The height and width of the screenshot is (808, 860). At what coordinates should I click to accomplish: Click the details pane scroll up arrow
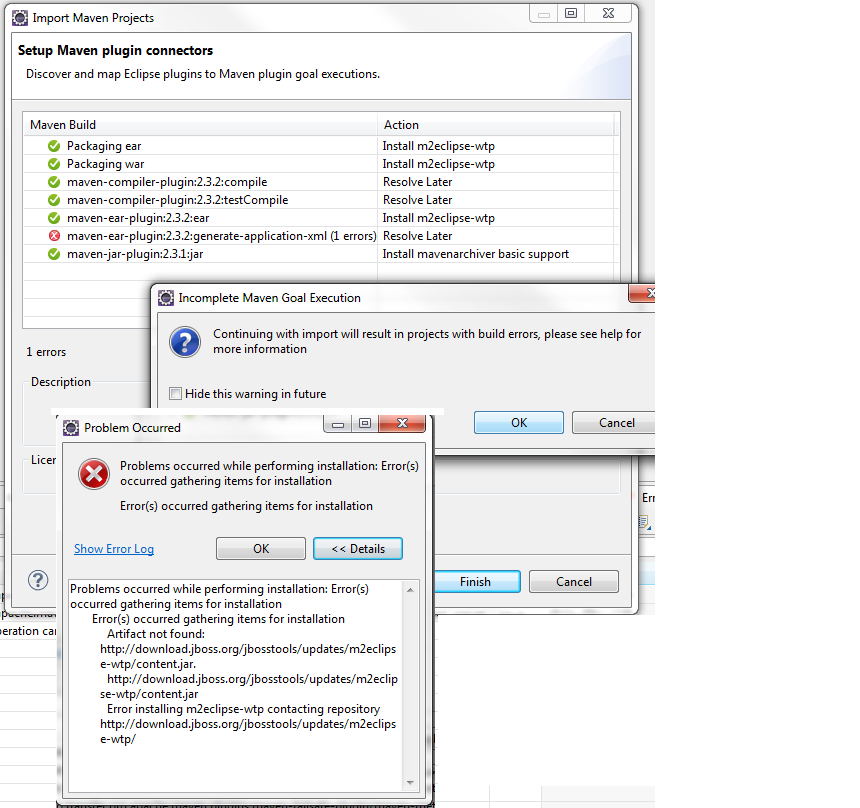click(410, 590)
